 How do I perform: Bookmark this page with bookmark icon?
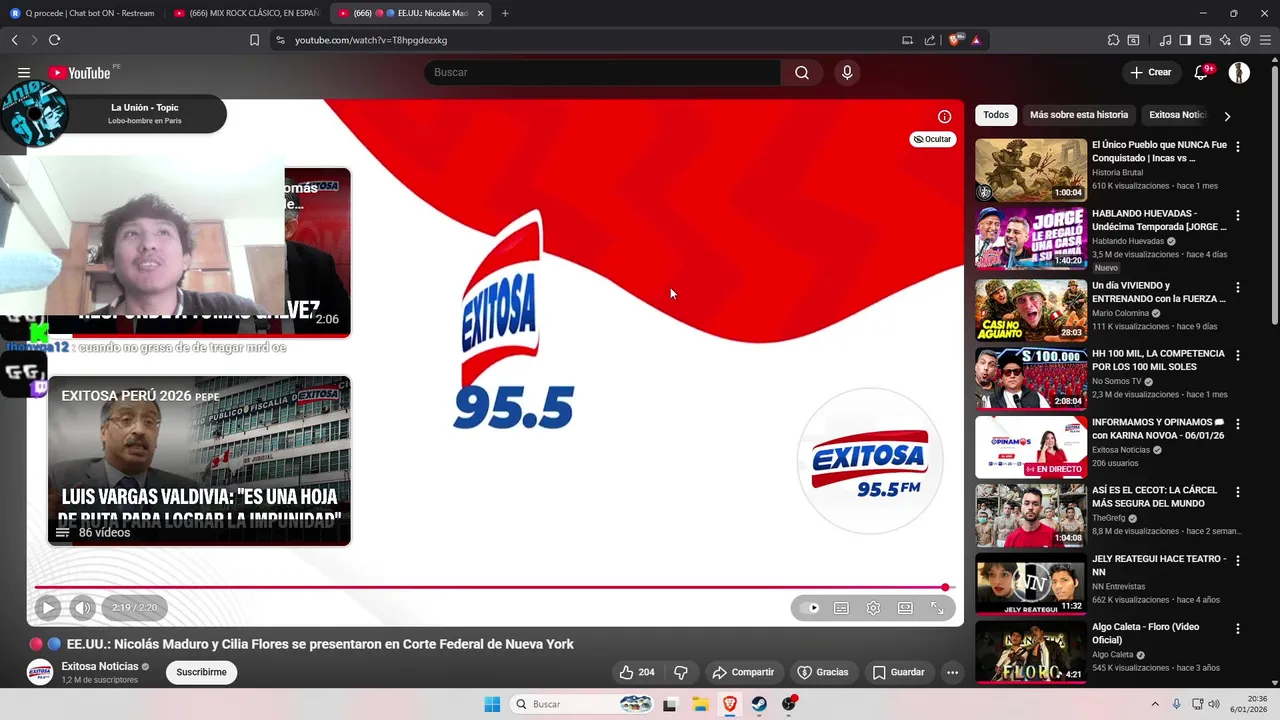point(254,40)
